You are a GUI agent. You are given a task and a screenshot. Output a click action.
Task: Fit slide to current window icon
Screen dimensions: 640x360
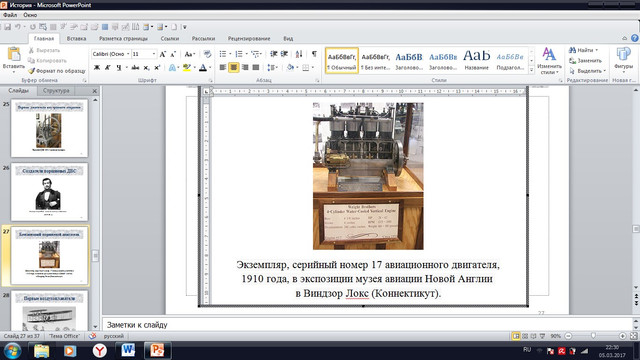[633, 336]
